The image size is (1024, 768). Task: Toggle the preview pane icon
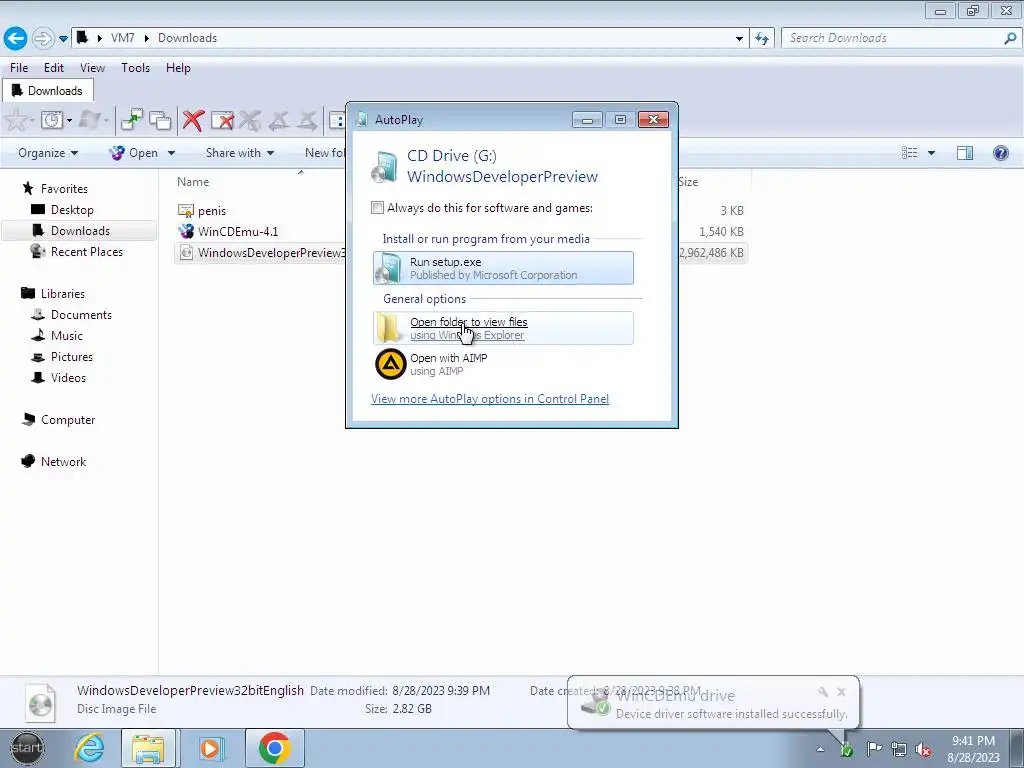(x=965, y=153)
